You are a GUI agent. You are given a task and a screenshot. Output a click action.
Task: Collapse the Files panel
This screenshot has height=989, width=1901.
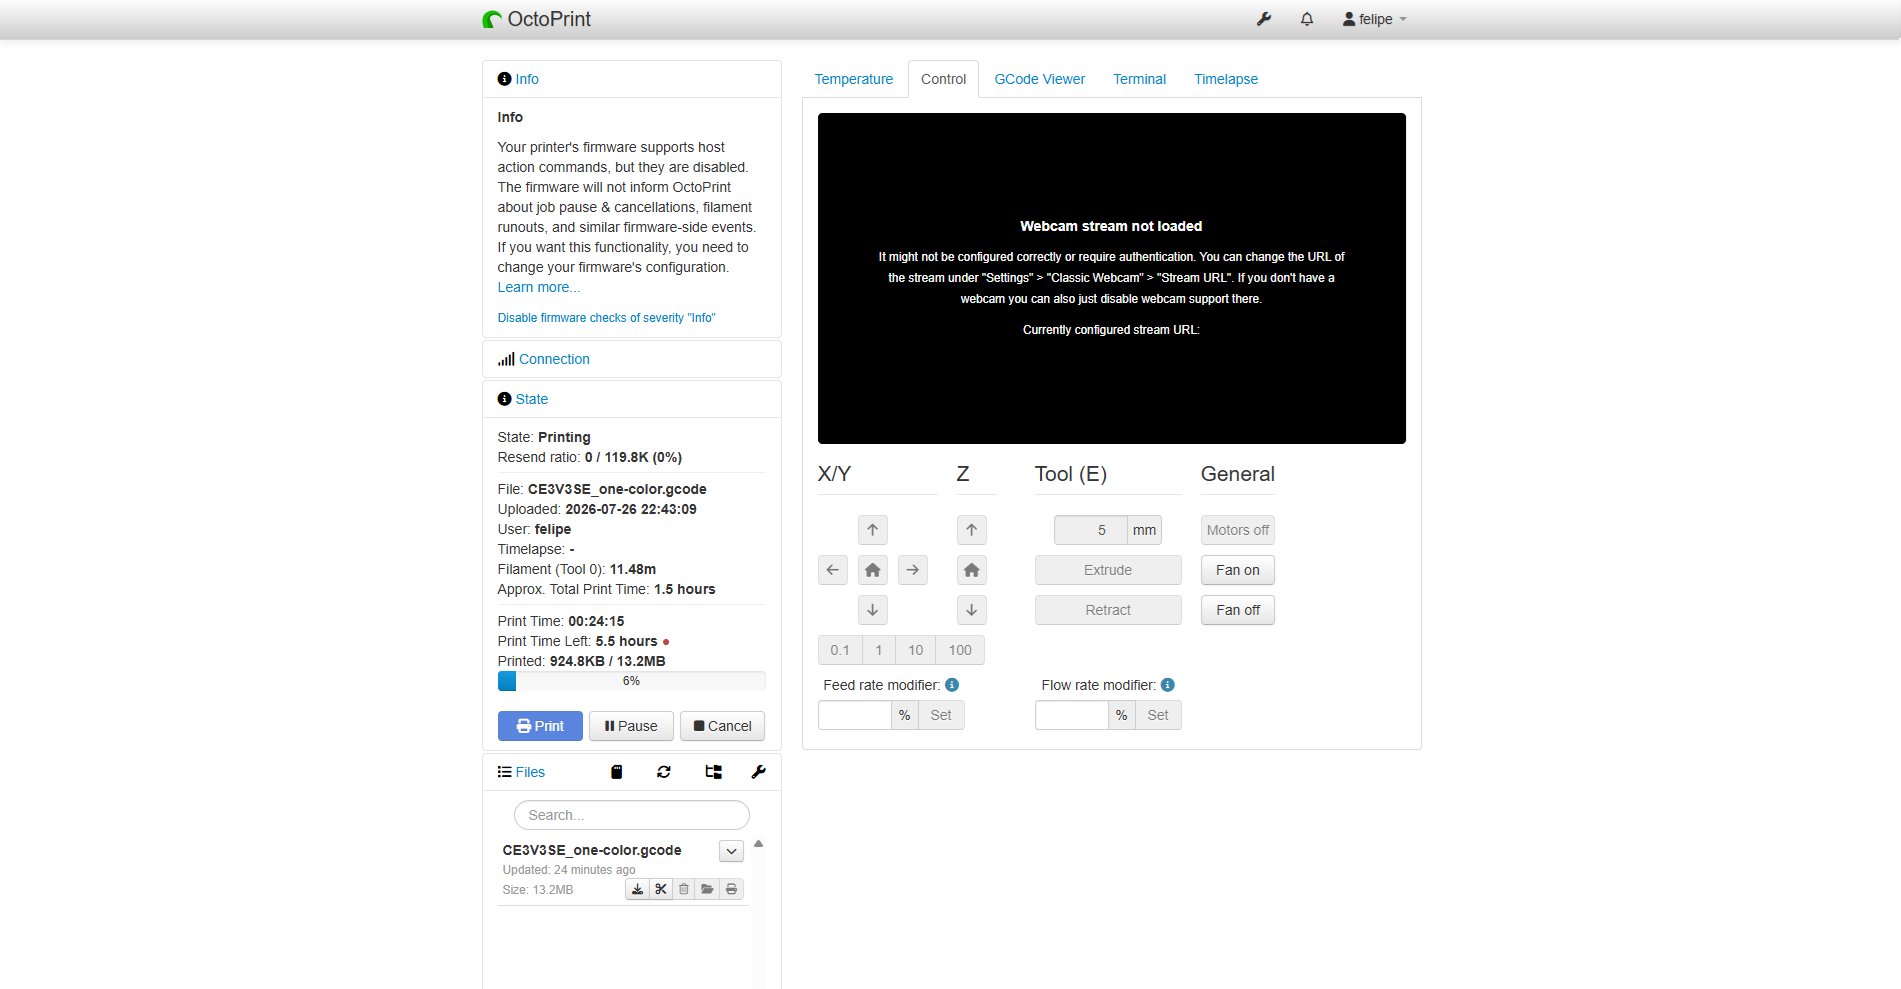click(530, 772)
